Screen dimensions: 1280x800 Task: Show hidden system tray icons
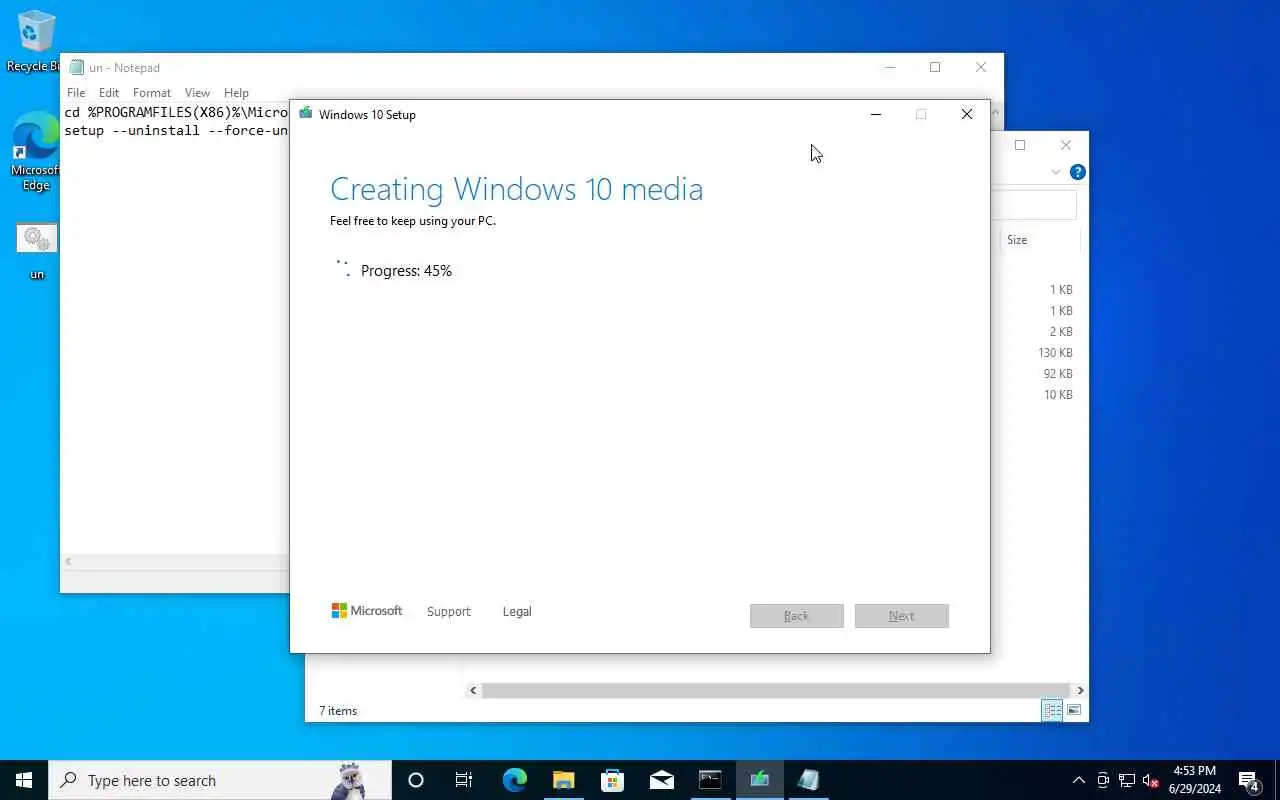click(x=1078, y=780)
